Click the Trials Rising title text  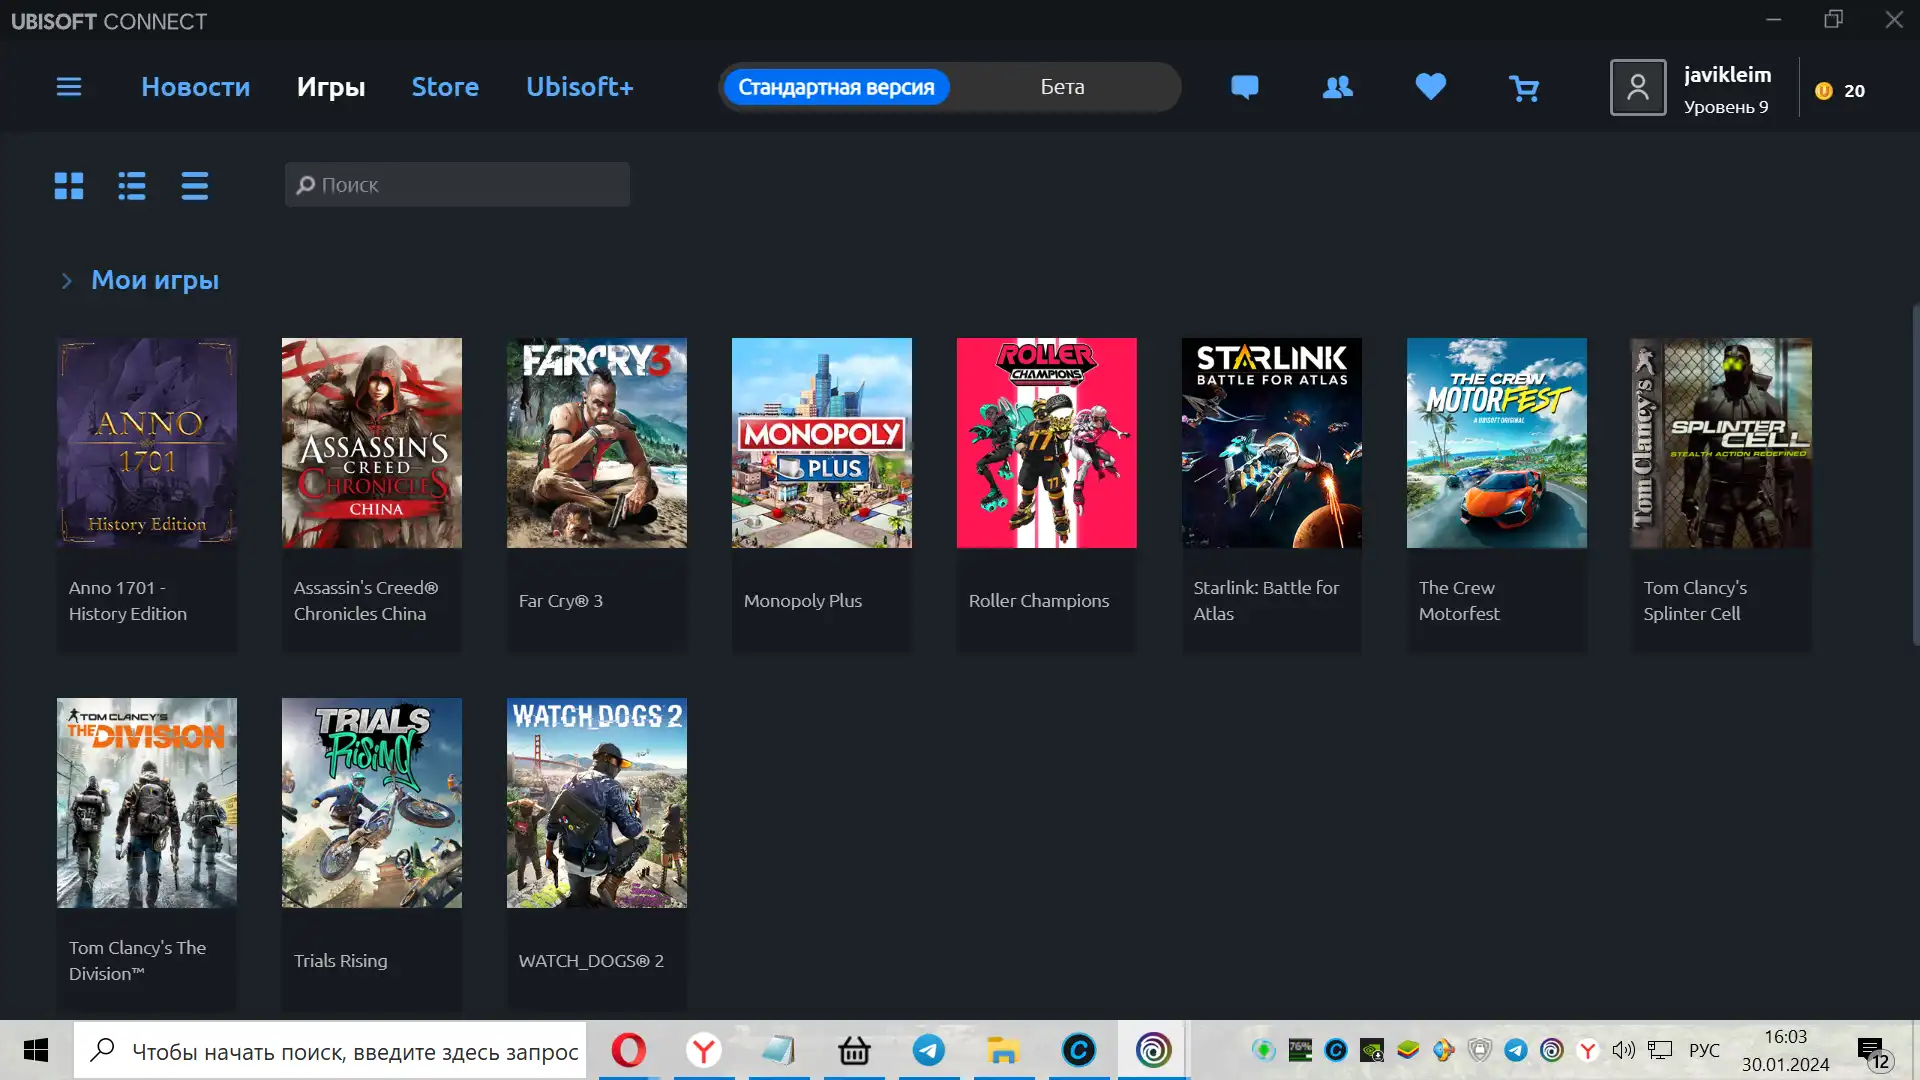(x=341, y=961)
